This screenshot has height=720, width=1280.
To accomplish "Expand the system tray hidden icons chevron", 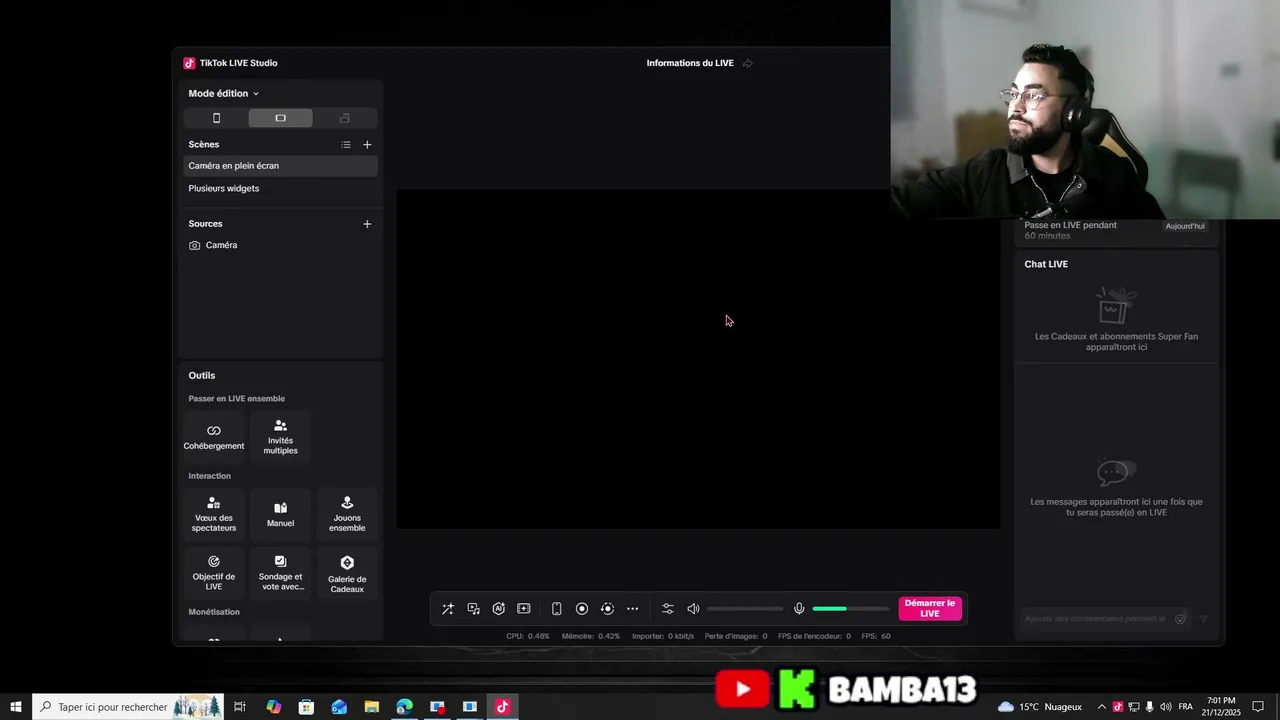I will [1102, 707].
